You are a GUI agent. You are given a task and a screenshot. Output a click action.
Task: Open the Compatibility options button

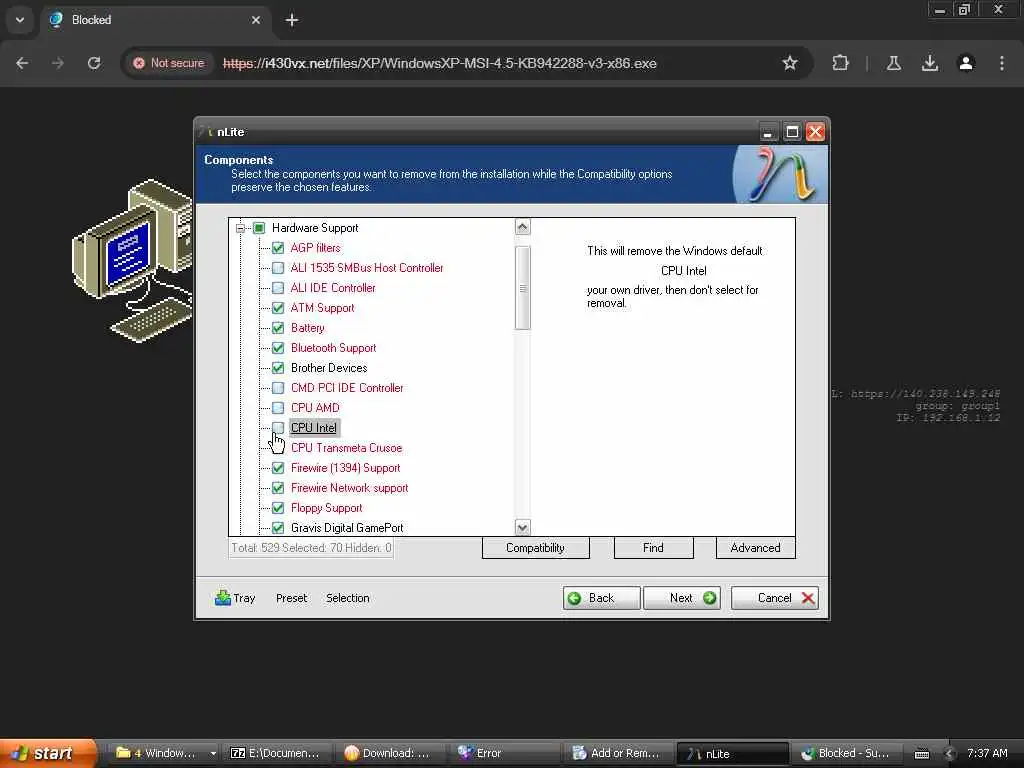(536, 548)
